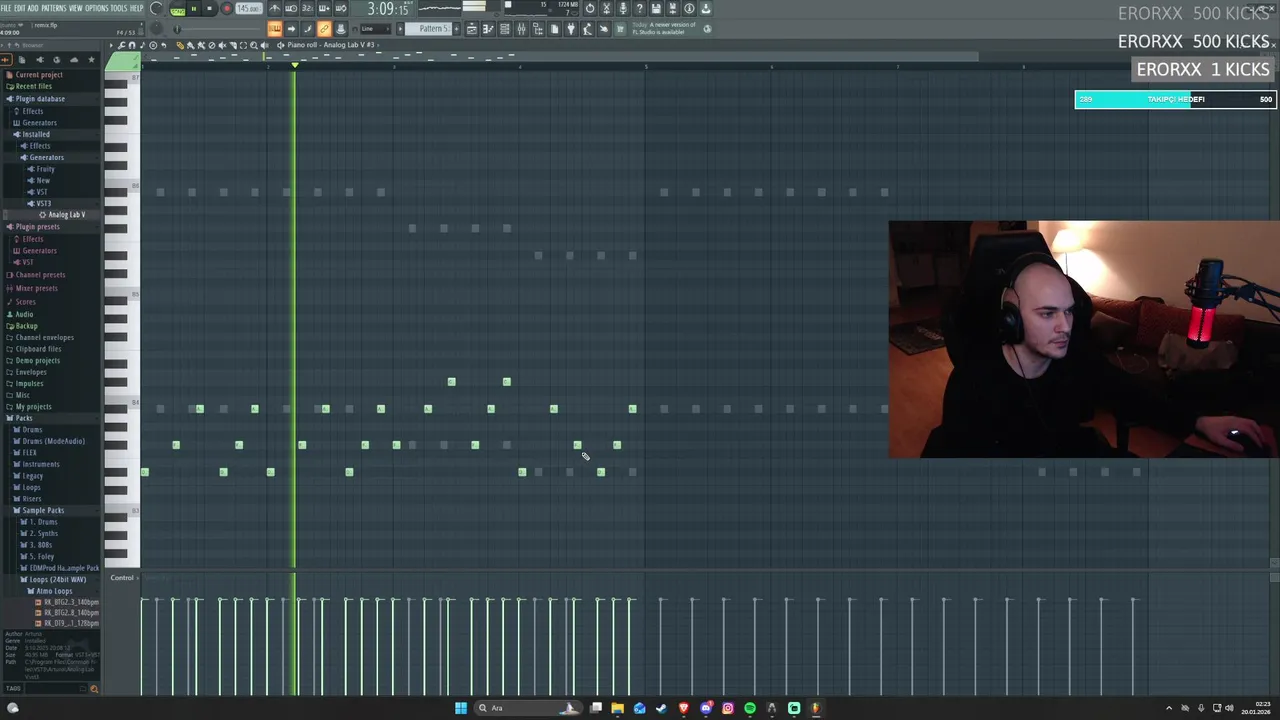Open the ADD menu
Image resolution: width=1280 pixels, height=720 pixels.
pos(33,8)
